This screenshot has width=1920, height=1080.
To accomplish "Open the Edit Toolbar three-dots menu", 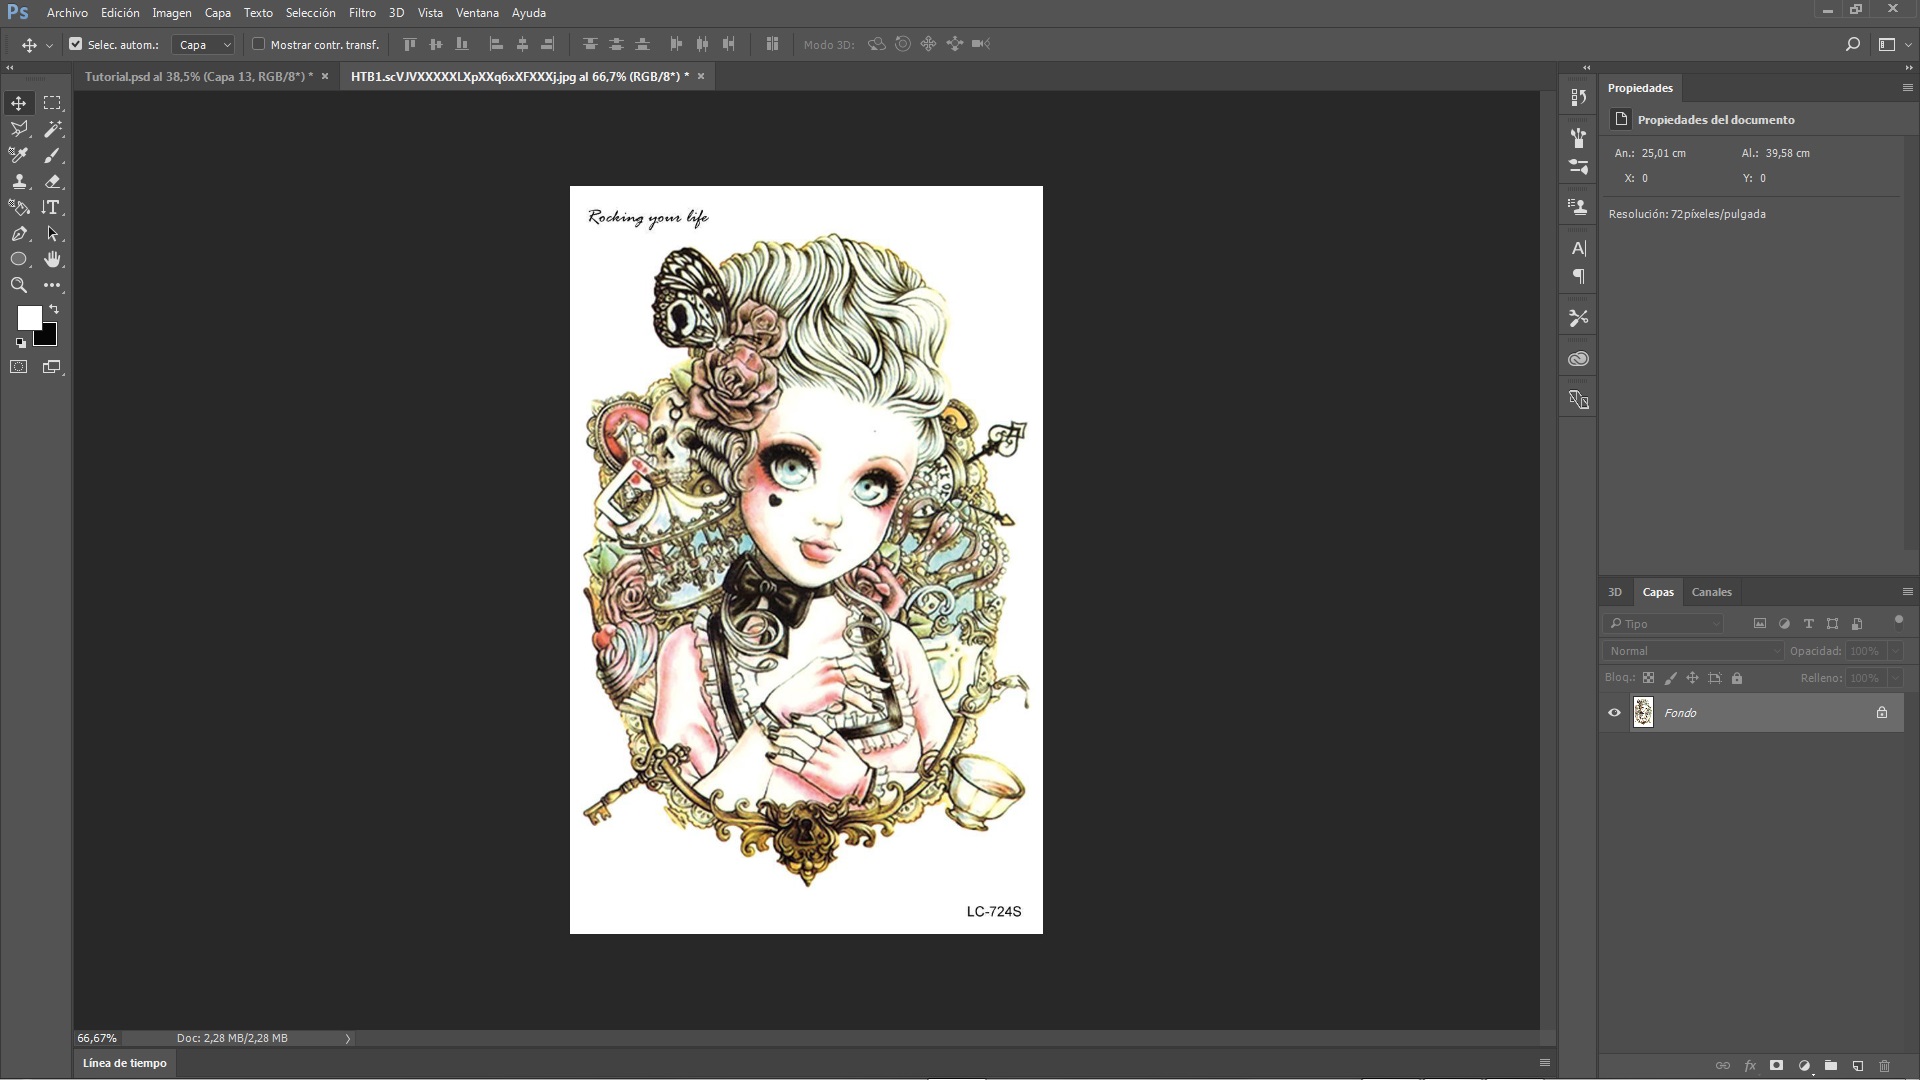I will [52, 285].
